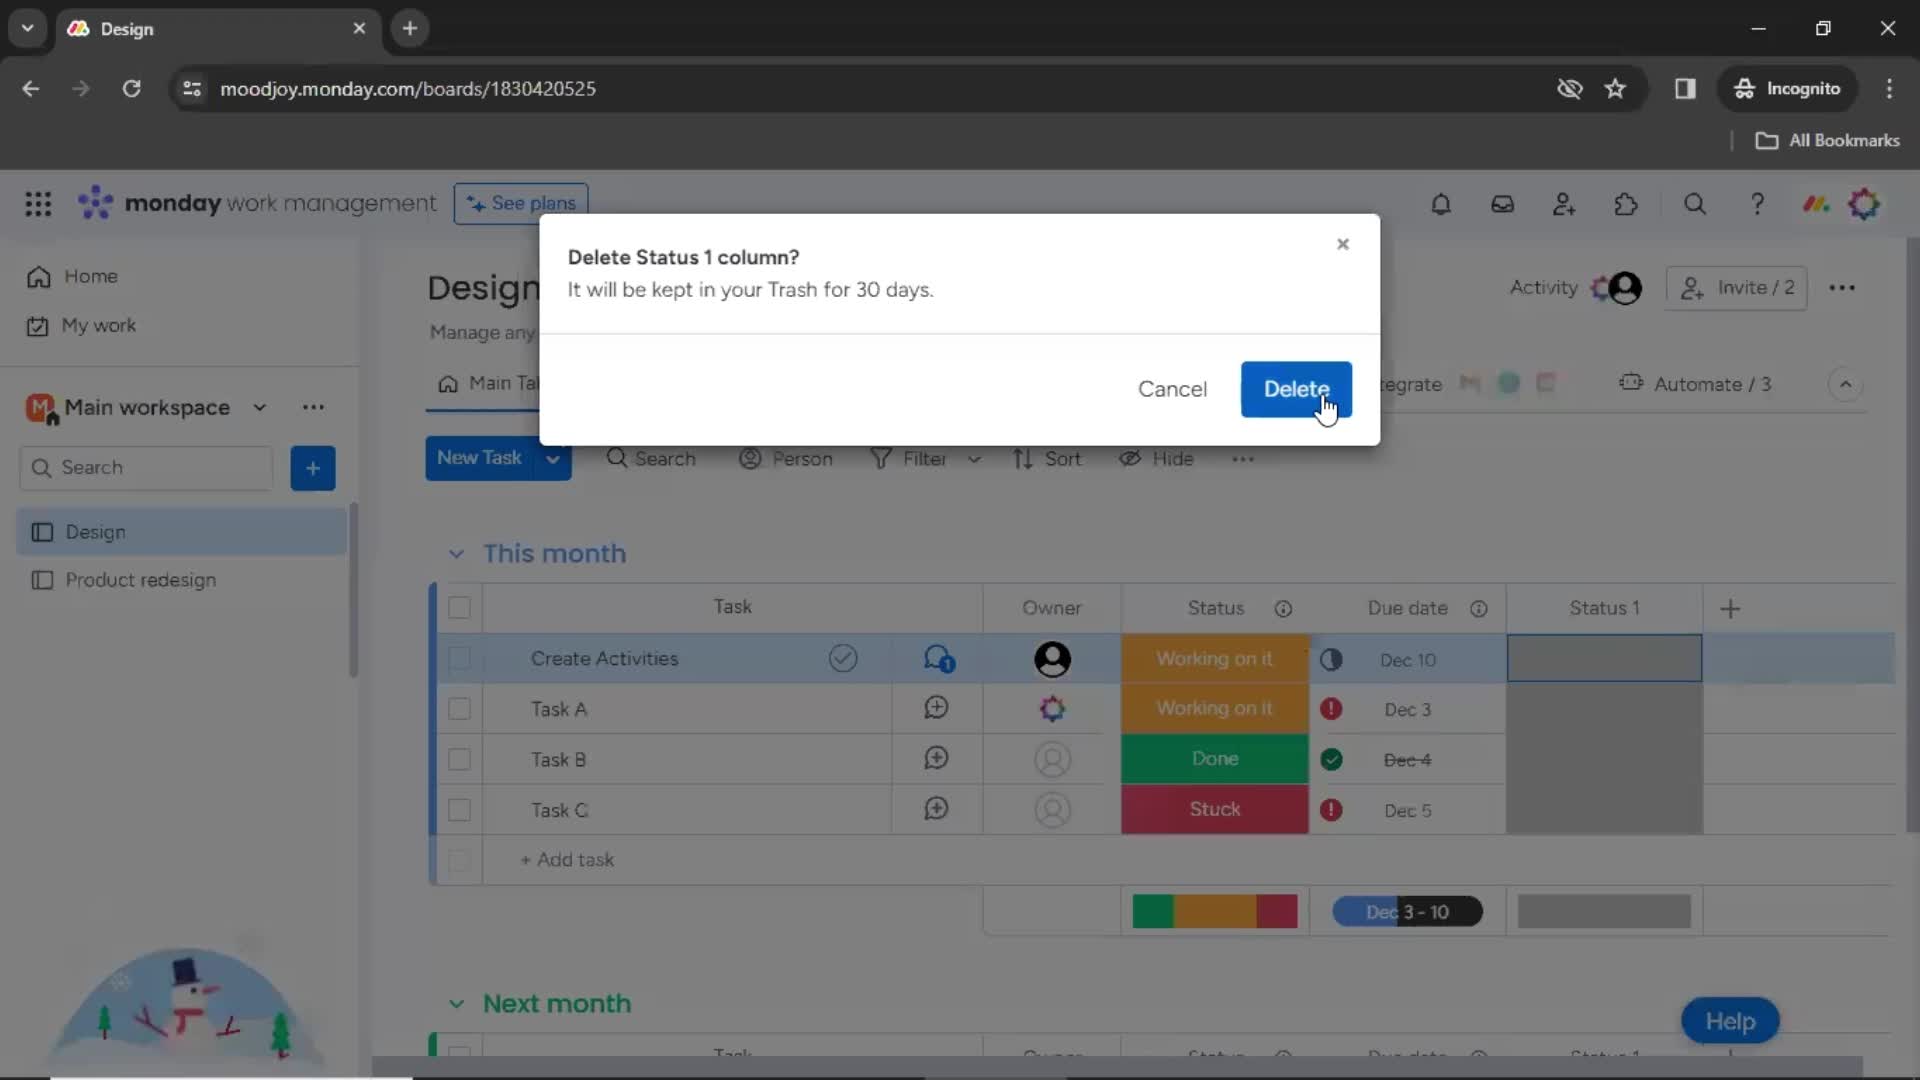The width and height of the screenshot is (1920, 1080).
Task: Click the close X on the dialog
Action: (1342, 243)
